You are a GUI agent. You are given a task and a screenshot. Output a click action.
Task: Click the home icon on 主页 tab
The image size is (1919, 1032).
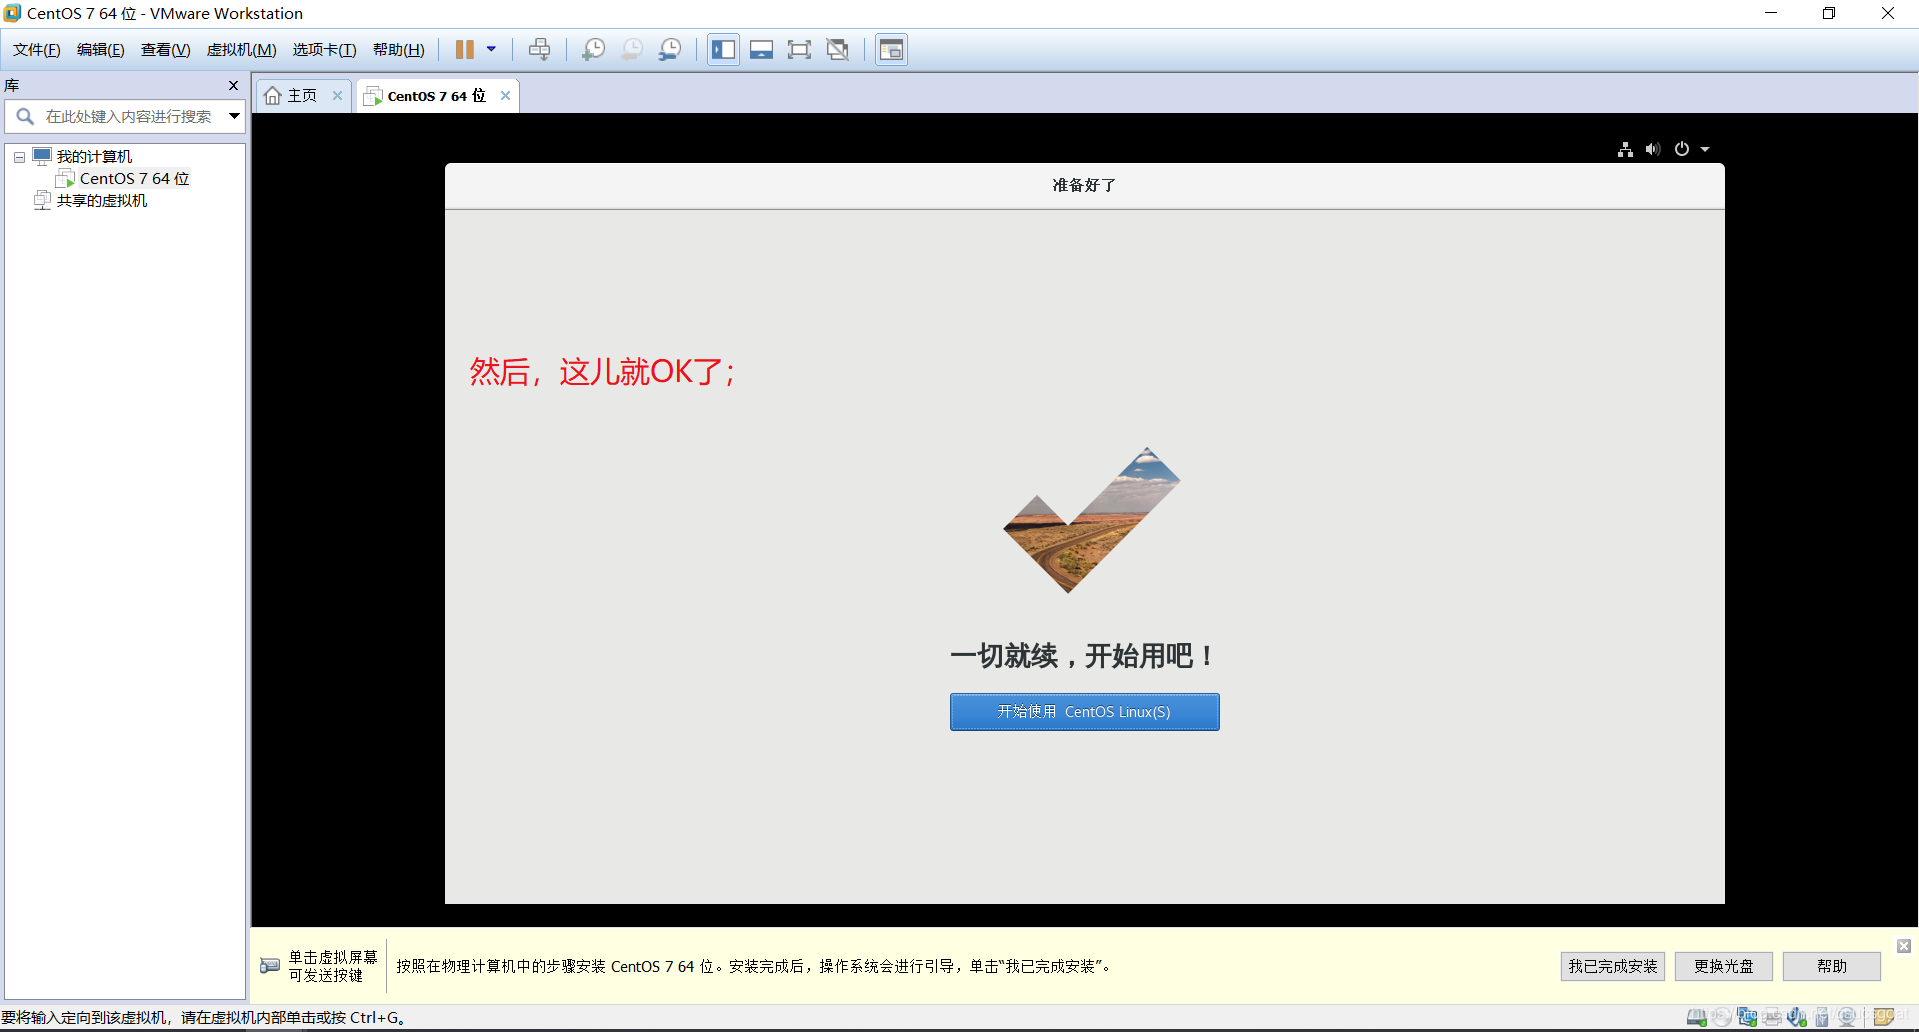tap(272, 96)
